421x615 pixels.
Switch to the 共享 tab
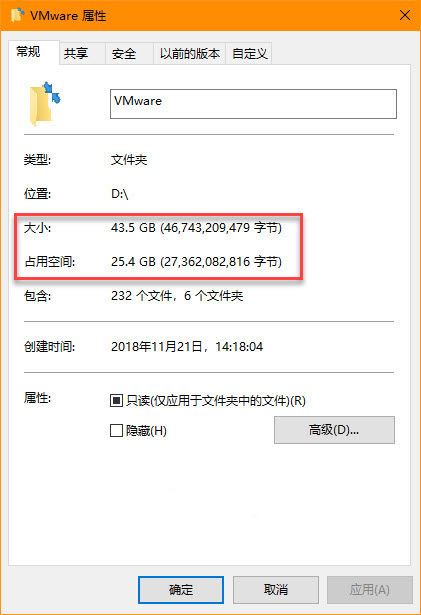coord(82,53)
